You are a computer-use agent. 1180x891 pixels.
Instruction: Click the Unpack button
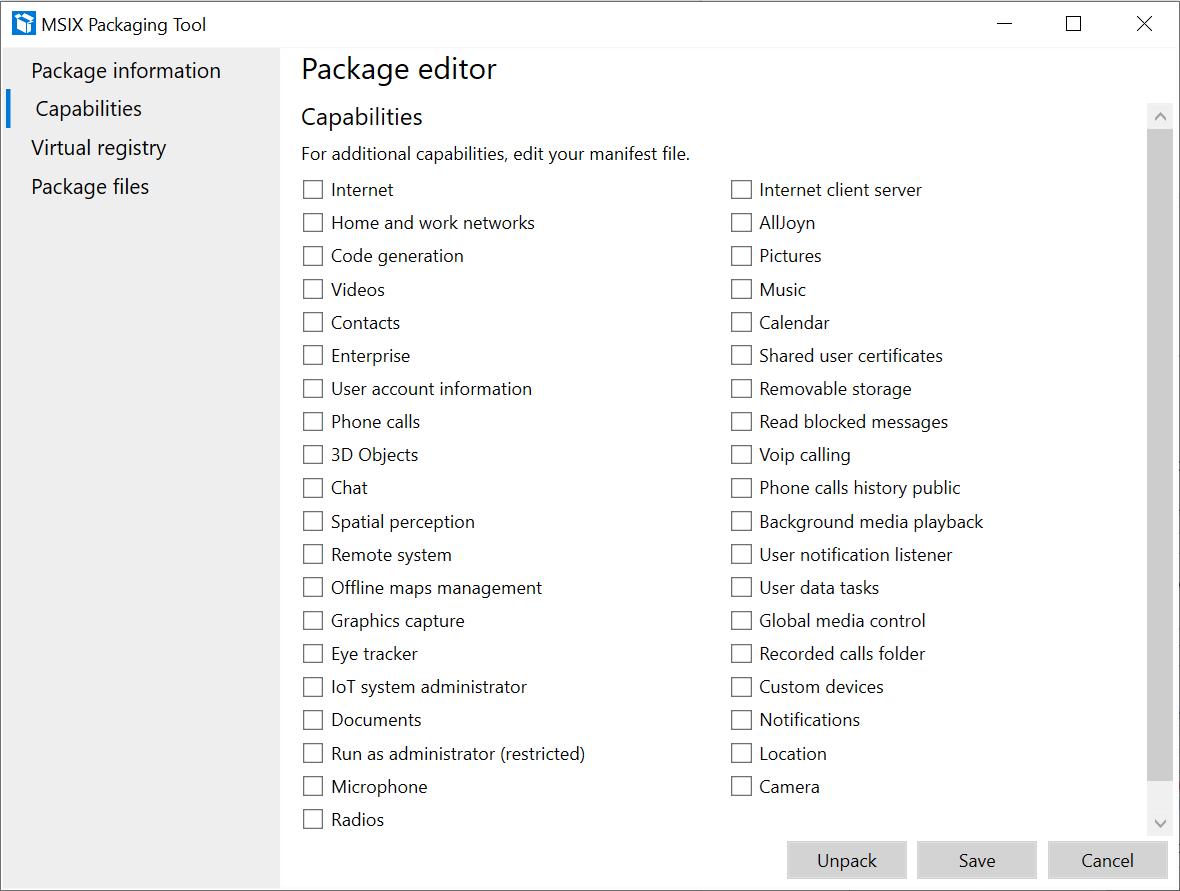coord(847,860)
